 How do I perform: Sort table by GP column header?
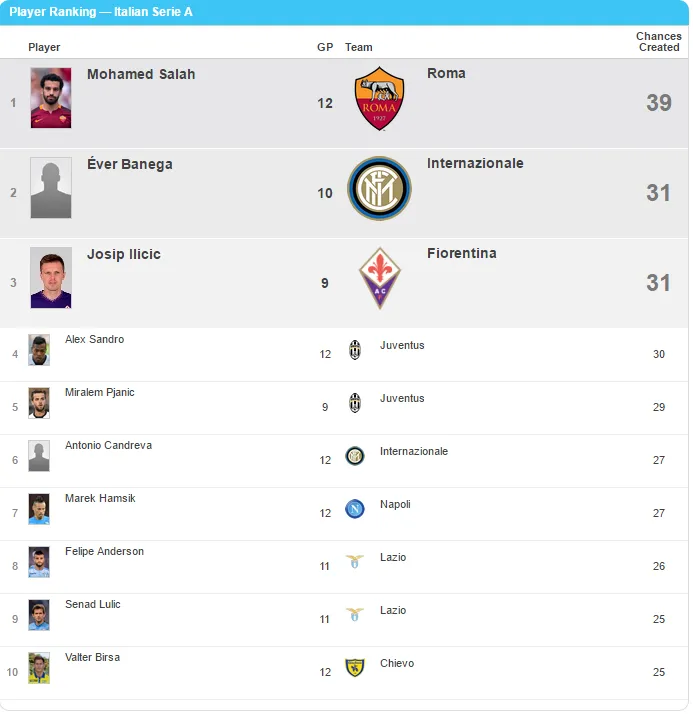325,47
